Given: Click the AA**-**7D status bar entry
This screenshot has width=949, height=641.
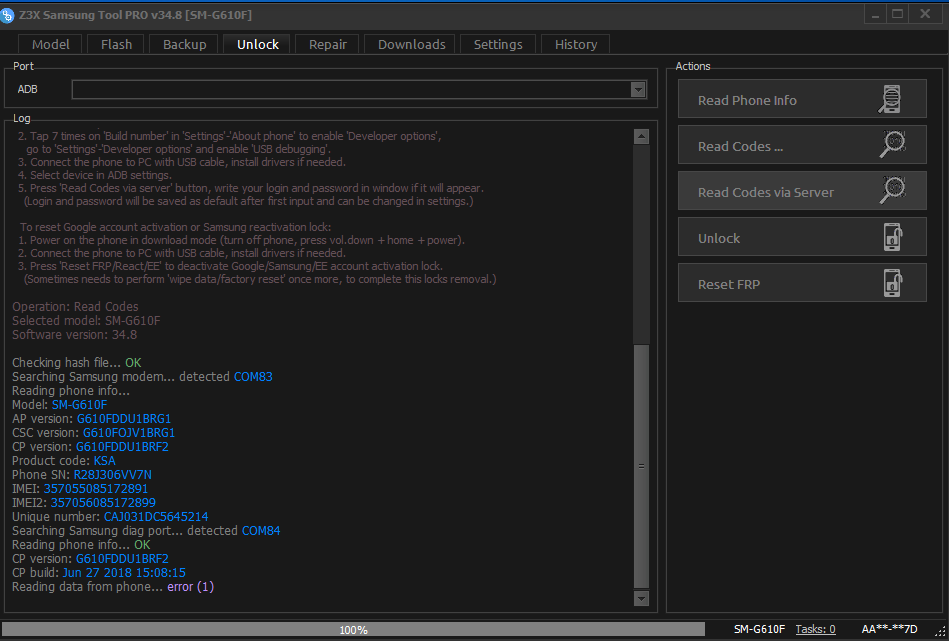Looking at the screenshot, I should tap(889, 629).
